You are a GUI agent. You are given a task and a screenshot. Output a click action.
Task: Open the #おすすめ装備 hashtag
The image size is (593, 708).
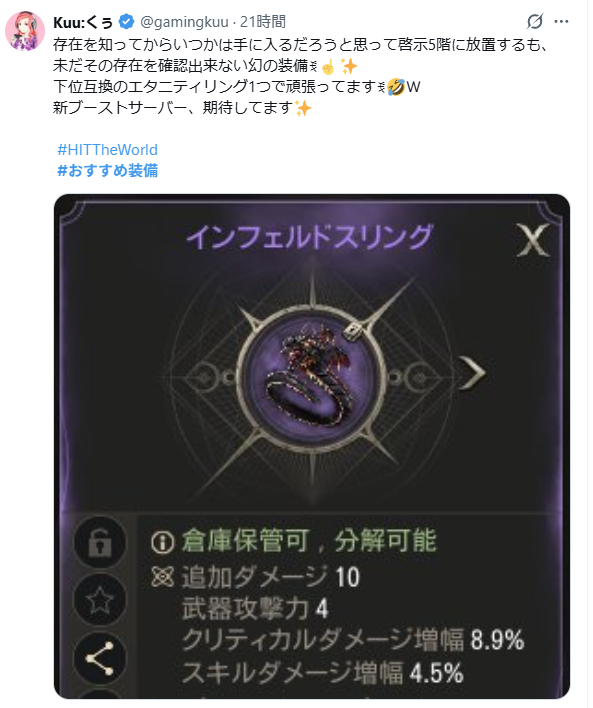107,171
